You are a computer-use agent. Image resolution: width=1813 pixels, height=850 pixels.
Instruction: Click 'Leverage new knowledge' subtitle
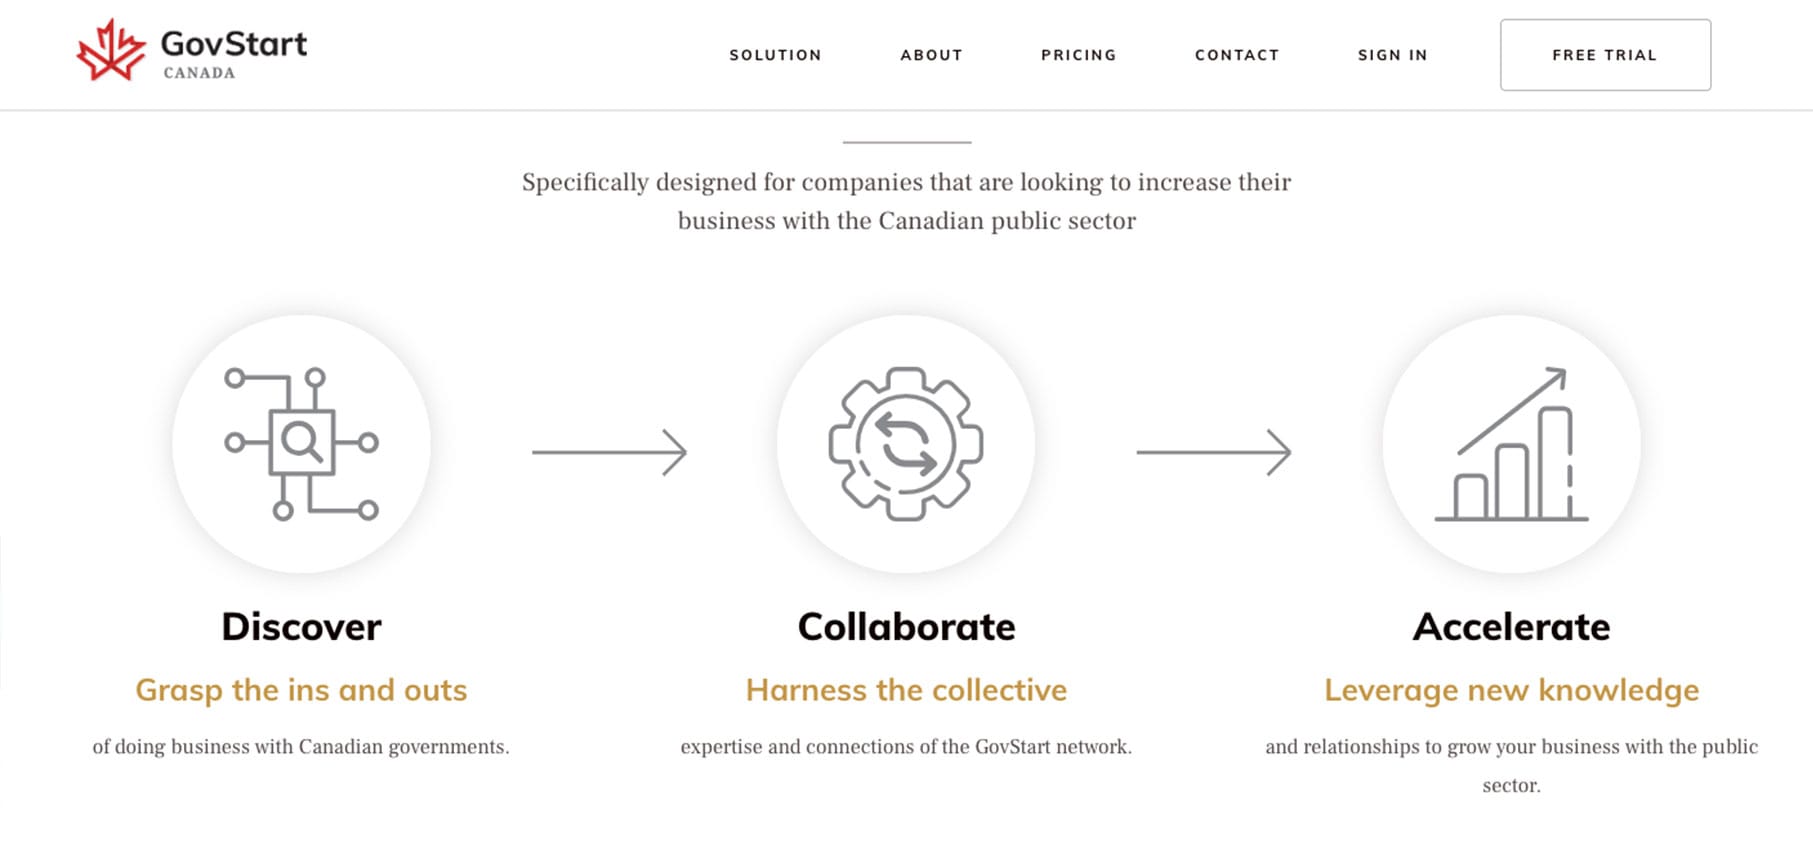coord(1511,690)
